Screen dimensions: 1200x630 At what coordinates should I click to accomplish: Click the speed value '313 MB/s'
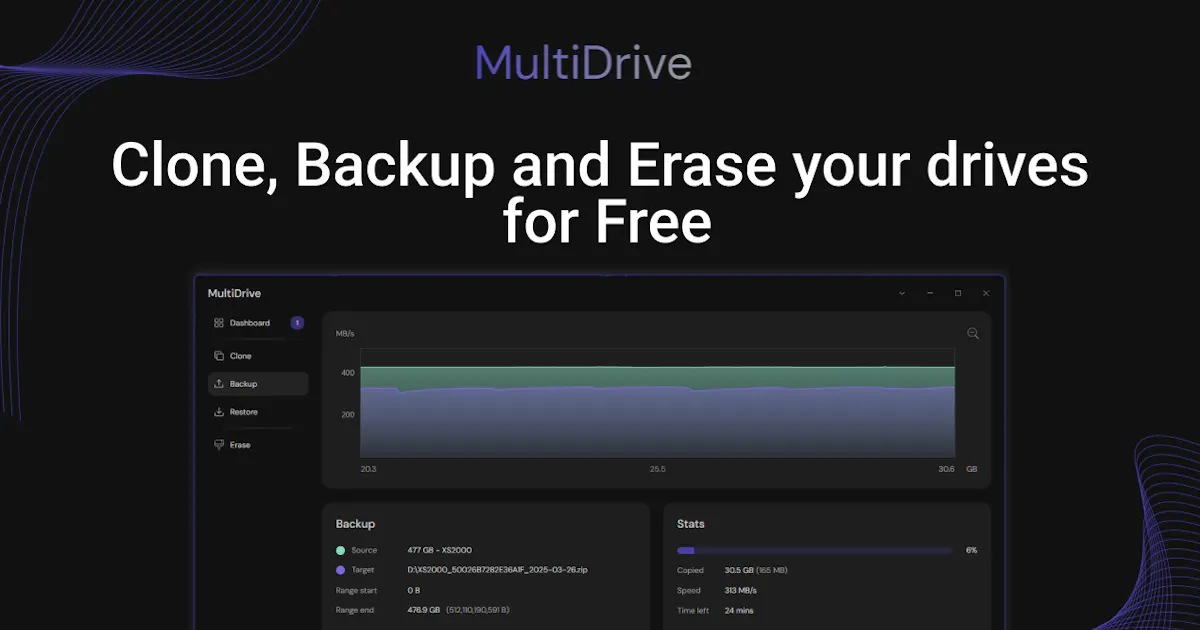(741, 590)
